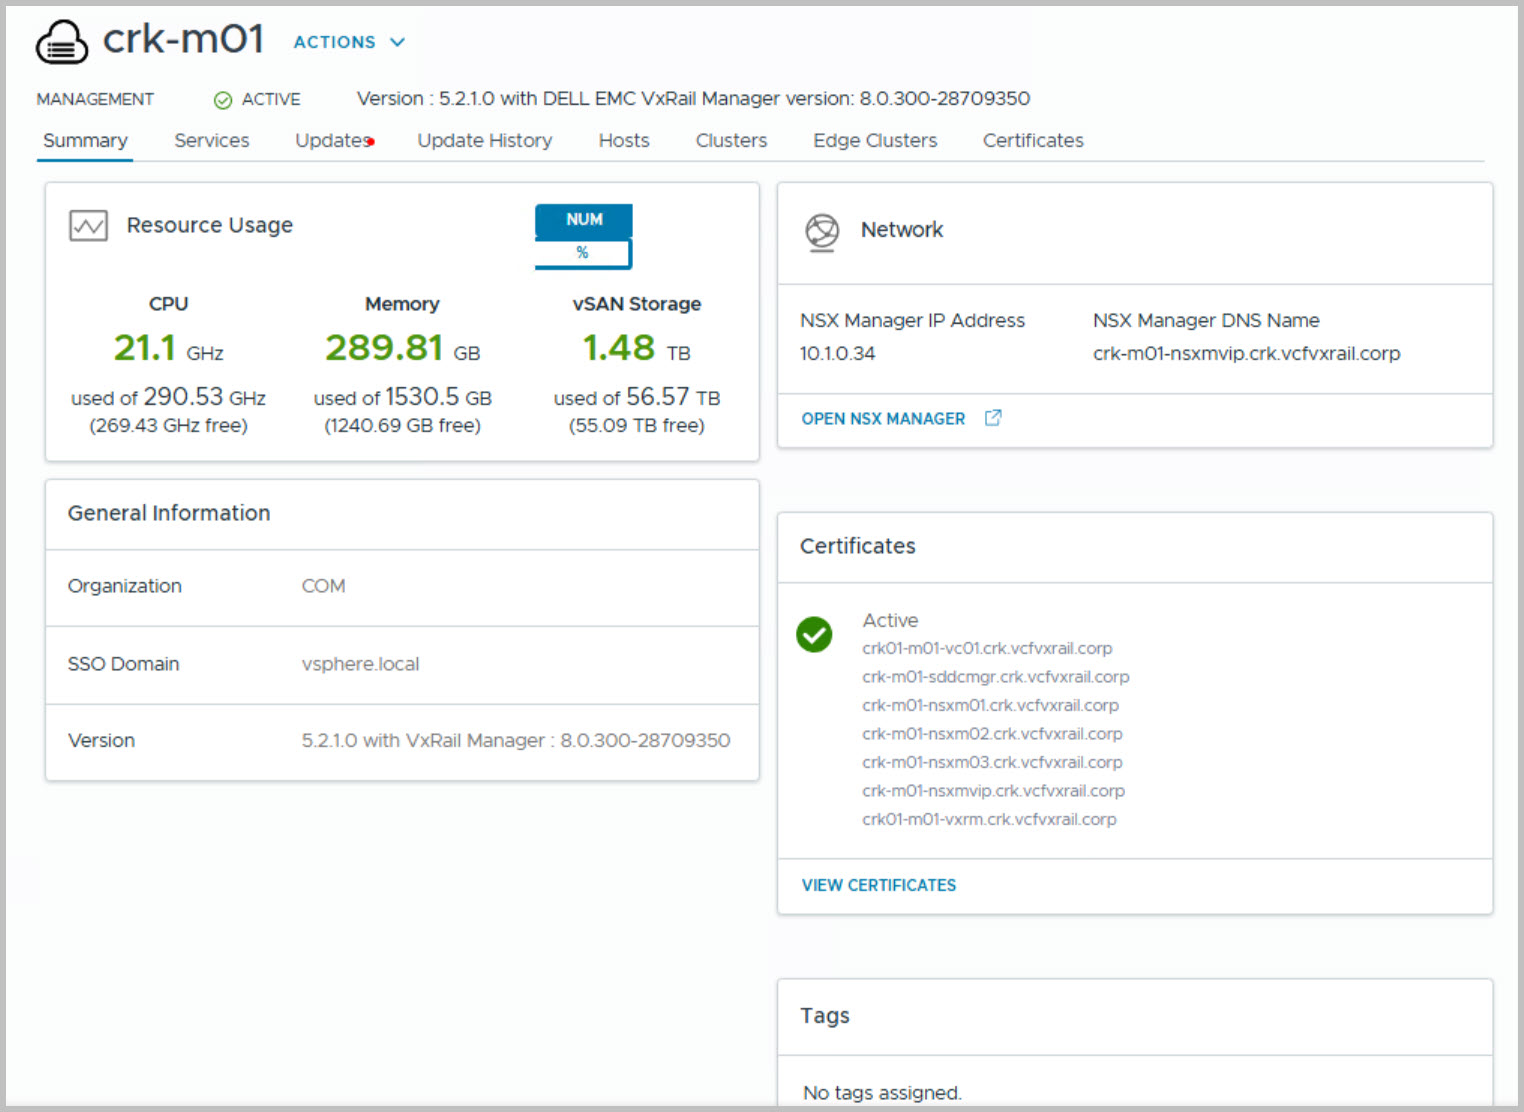Click the Network globe icon
This screenshot has width=1524, height=1112.
click(822, 232)
